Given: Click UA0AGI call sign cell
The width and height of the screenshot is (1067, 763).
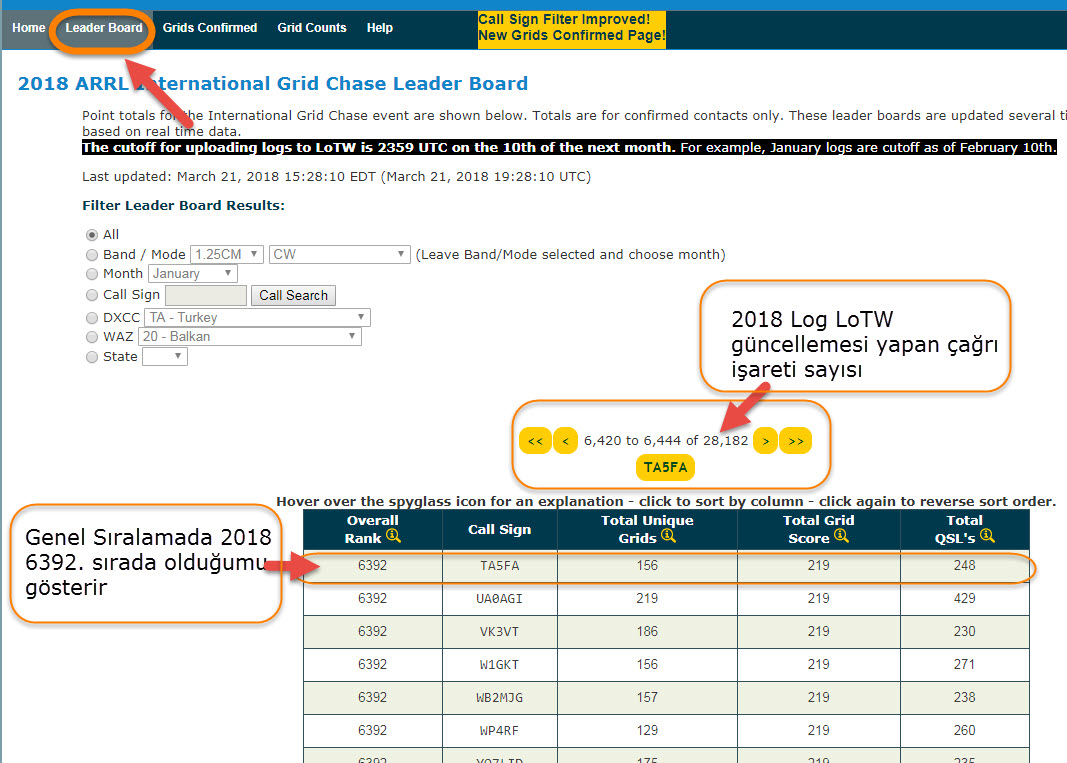Looking at the screenshot, I should pos(499,599).
